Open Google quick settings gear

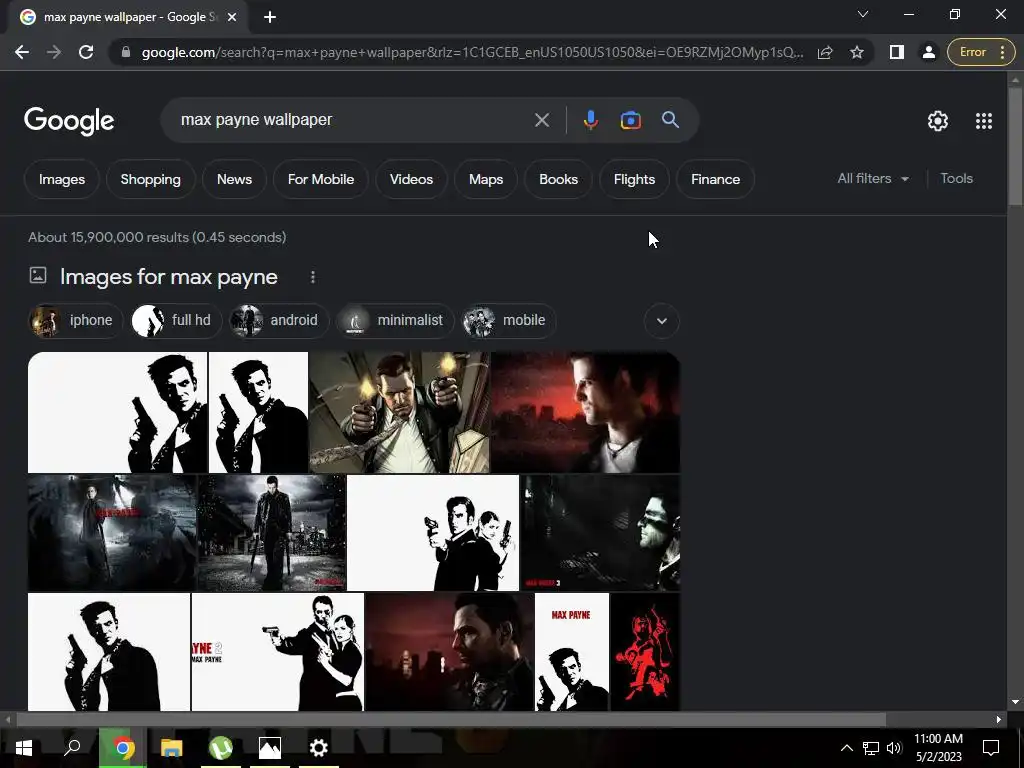click(938, 121)
